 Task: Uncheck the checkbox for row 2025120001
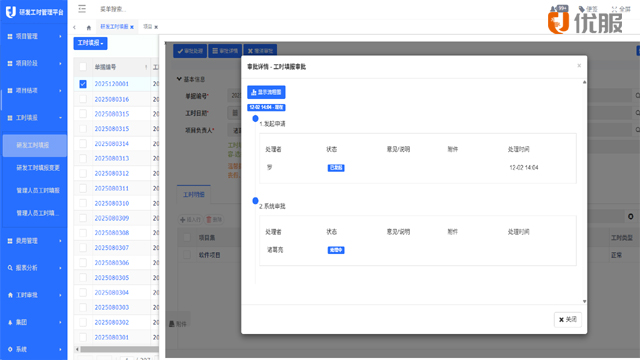click(83, 84)
